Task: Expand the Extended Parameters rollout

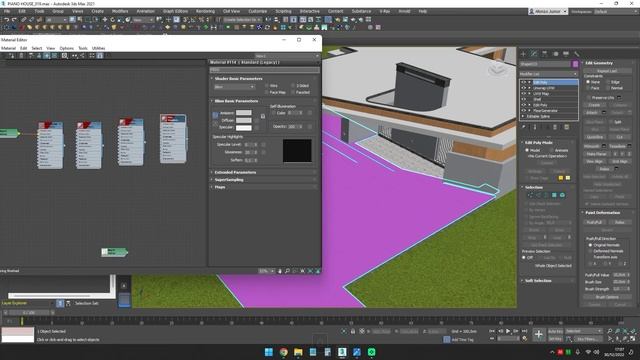Action: point(235,172)
